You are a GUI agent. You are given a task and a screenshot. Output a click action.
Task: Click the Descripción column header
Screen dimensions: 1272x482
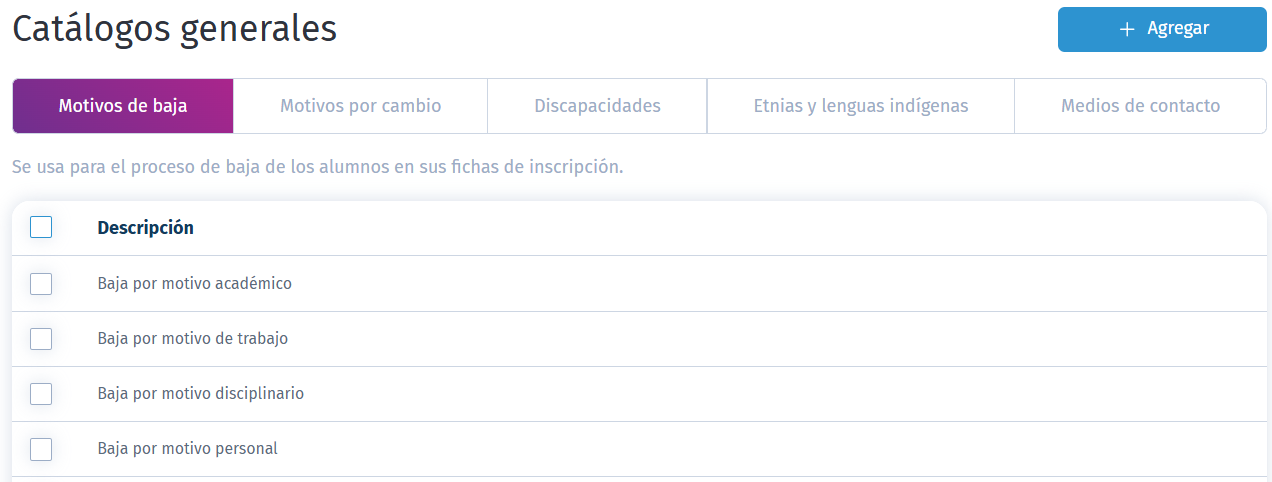[x=145, y=228]
